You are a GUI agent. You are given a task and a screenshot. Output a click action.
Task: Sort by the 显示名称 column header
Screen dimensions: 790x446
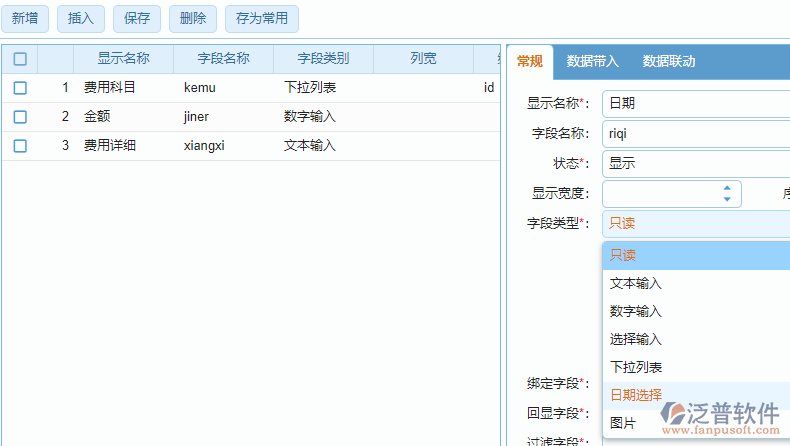pyautogui.click(x=123, y=59)
